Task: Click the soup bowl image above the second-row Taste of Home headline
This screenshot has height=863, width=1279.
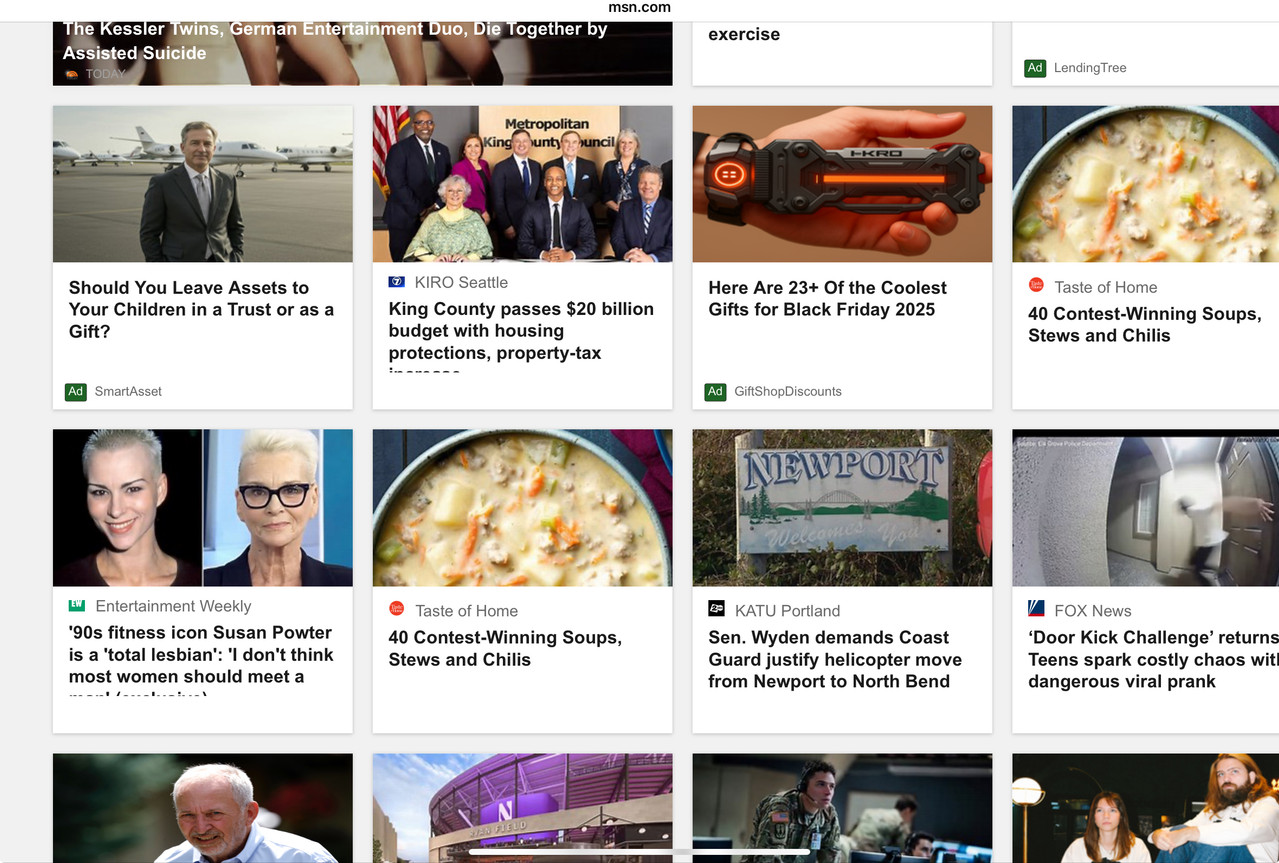Action: pos(523,508)
